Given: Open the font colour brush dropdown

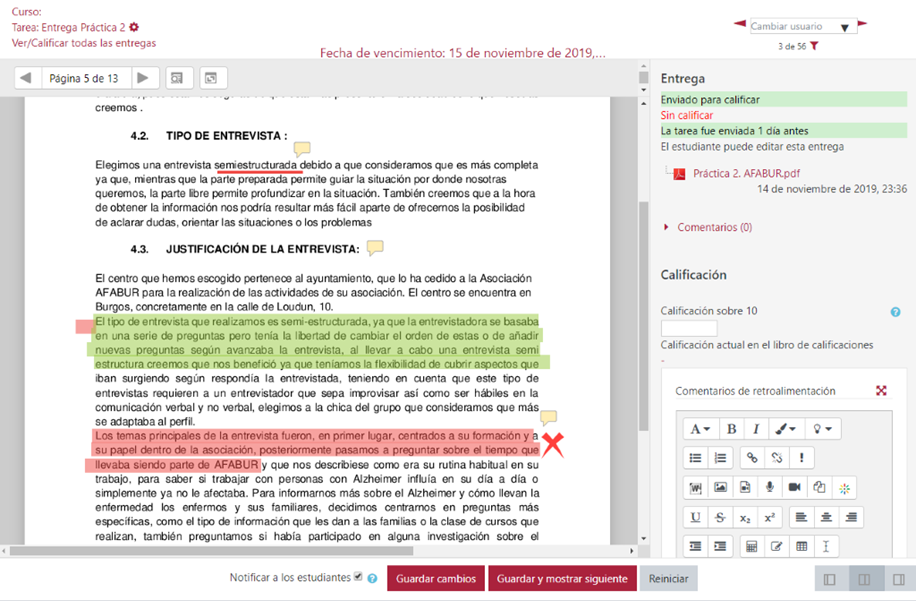Looking at the screenshot, I should [786, 429].
